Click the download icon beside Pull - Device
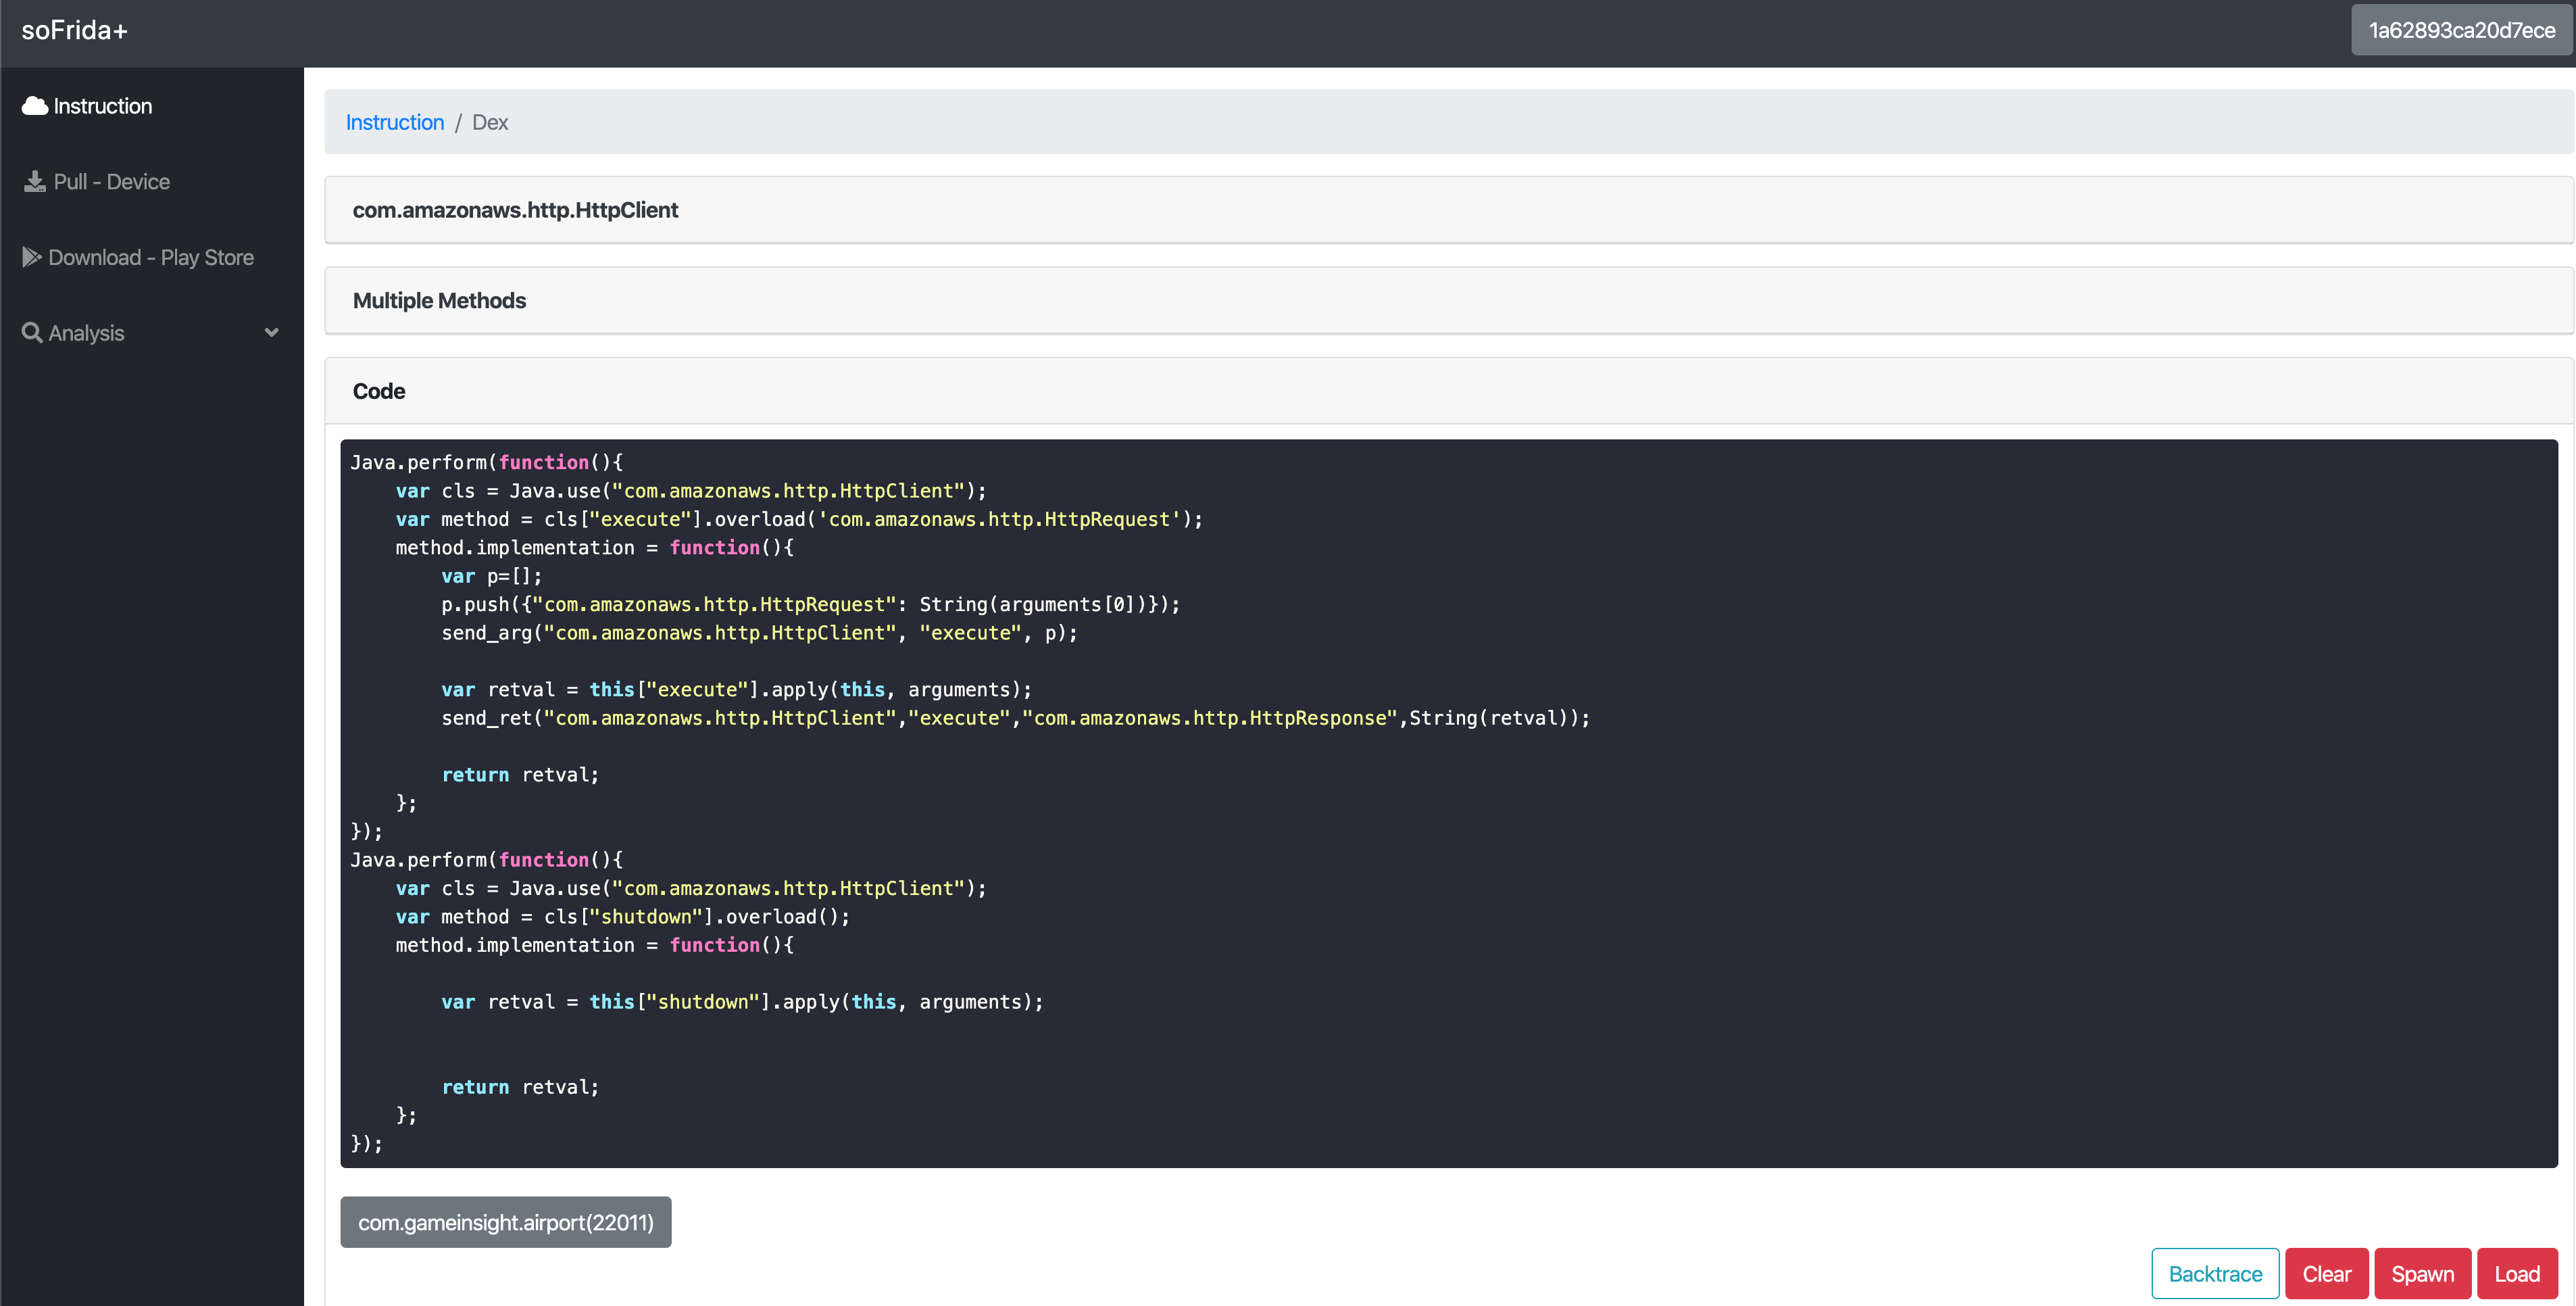The height and width of the screenshot is (1306, 2576). pos(35,182)
